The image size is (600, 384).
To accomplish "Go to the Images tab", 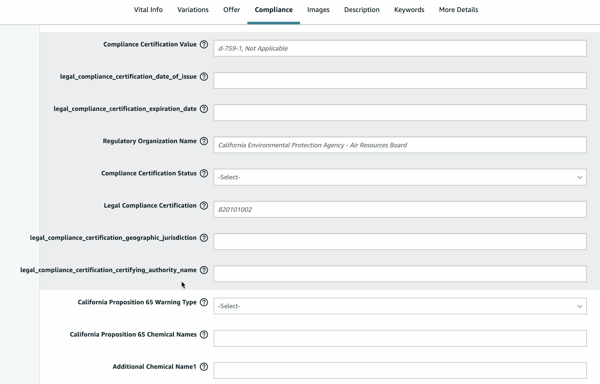I will click(318, 10).
